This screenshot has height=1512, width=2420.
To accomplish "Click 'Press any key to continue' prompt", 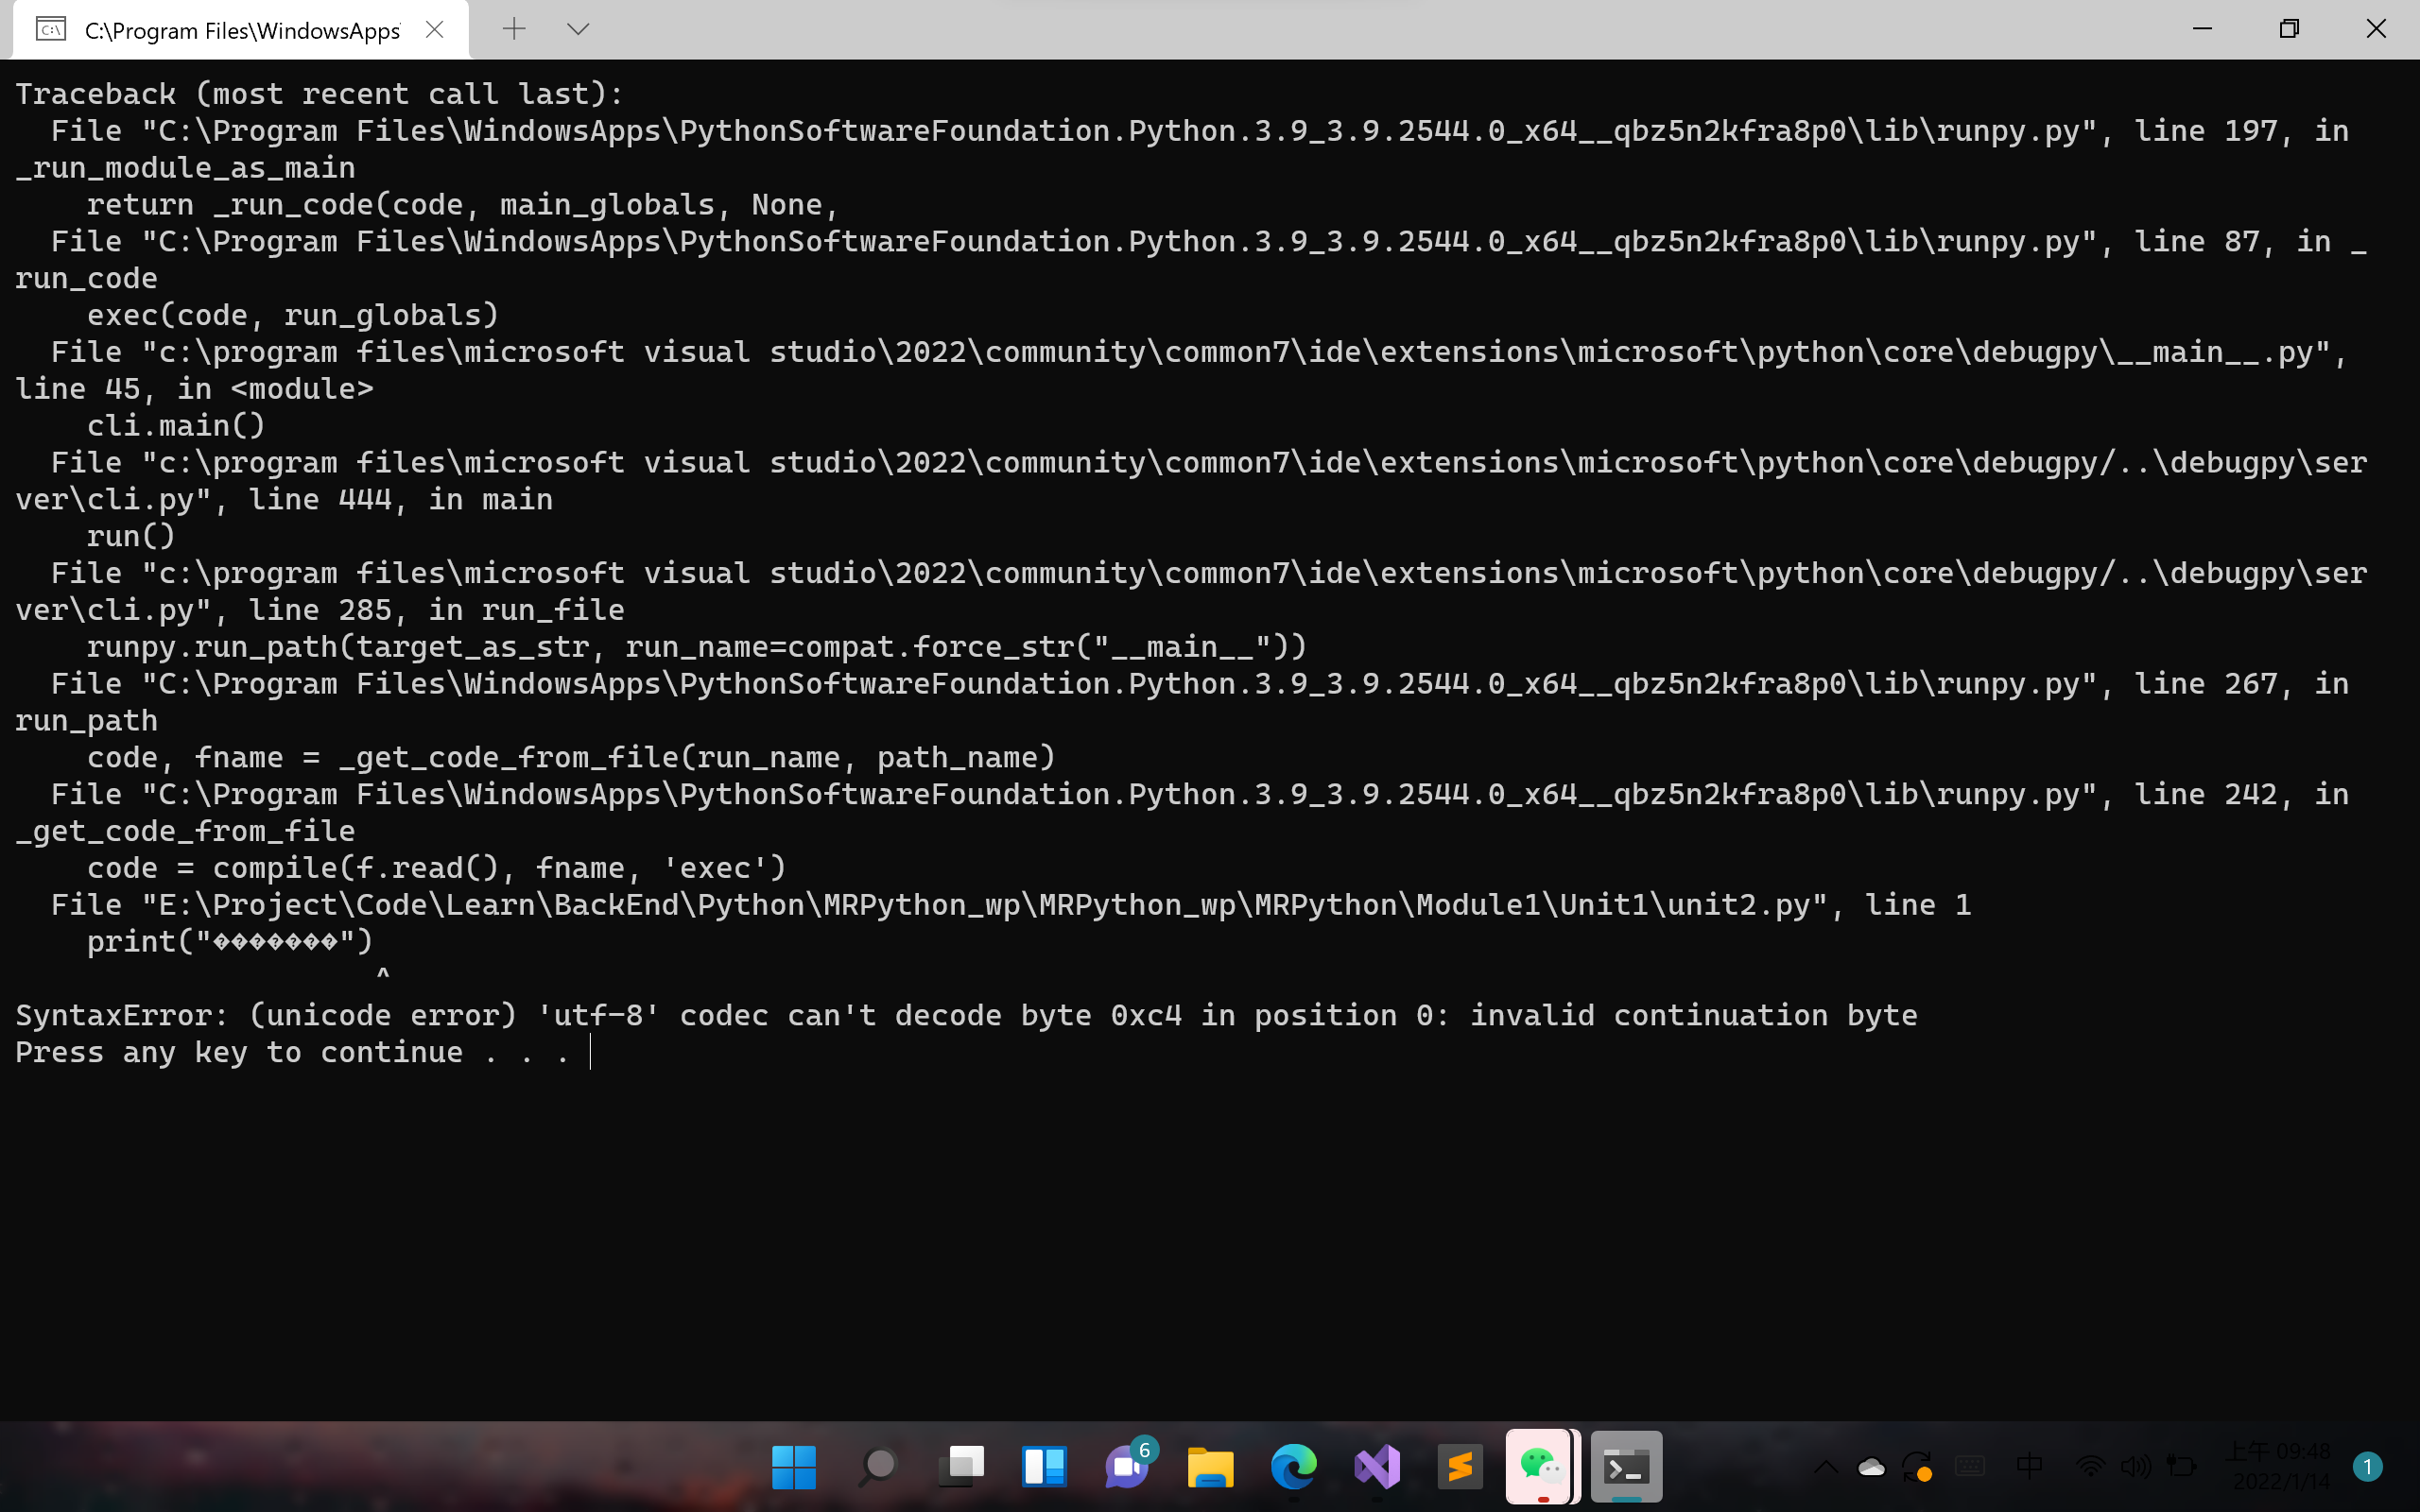I will pyautogui.click(x=292, y=1053).
